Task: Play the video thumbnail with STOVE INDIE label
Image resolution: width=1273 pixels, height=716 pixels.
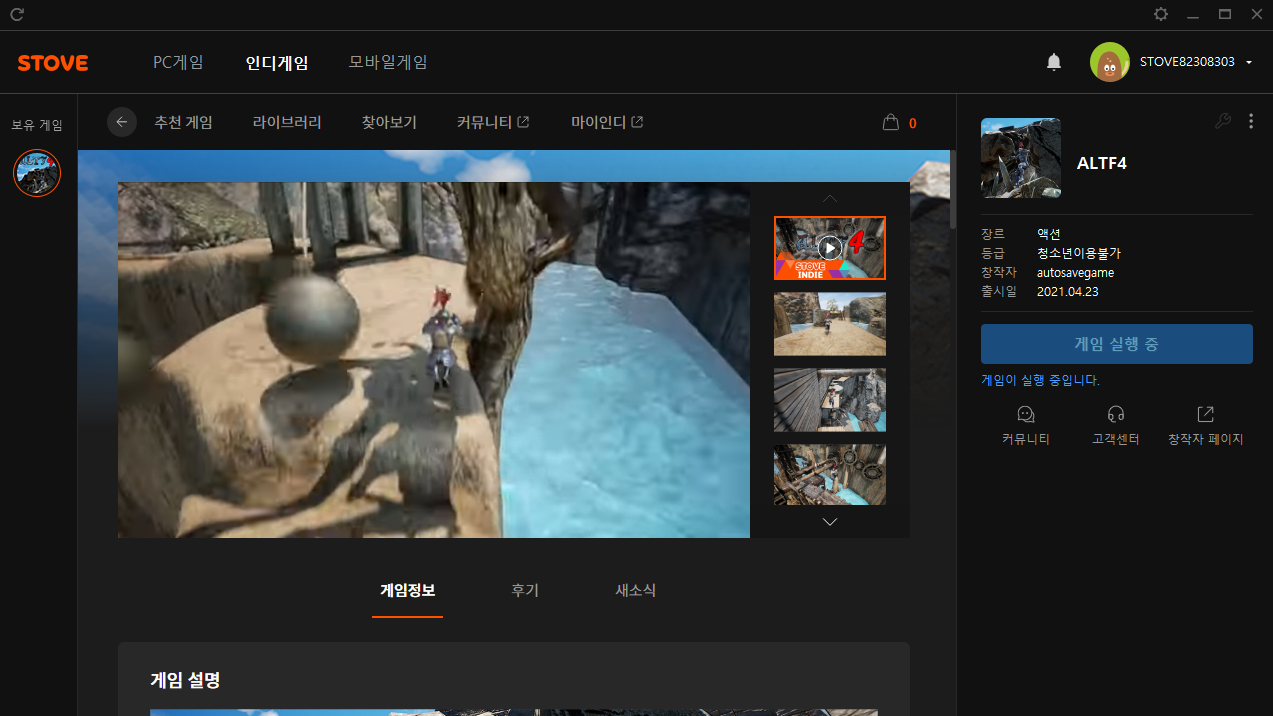Action: 829,247
